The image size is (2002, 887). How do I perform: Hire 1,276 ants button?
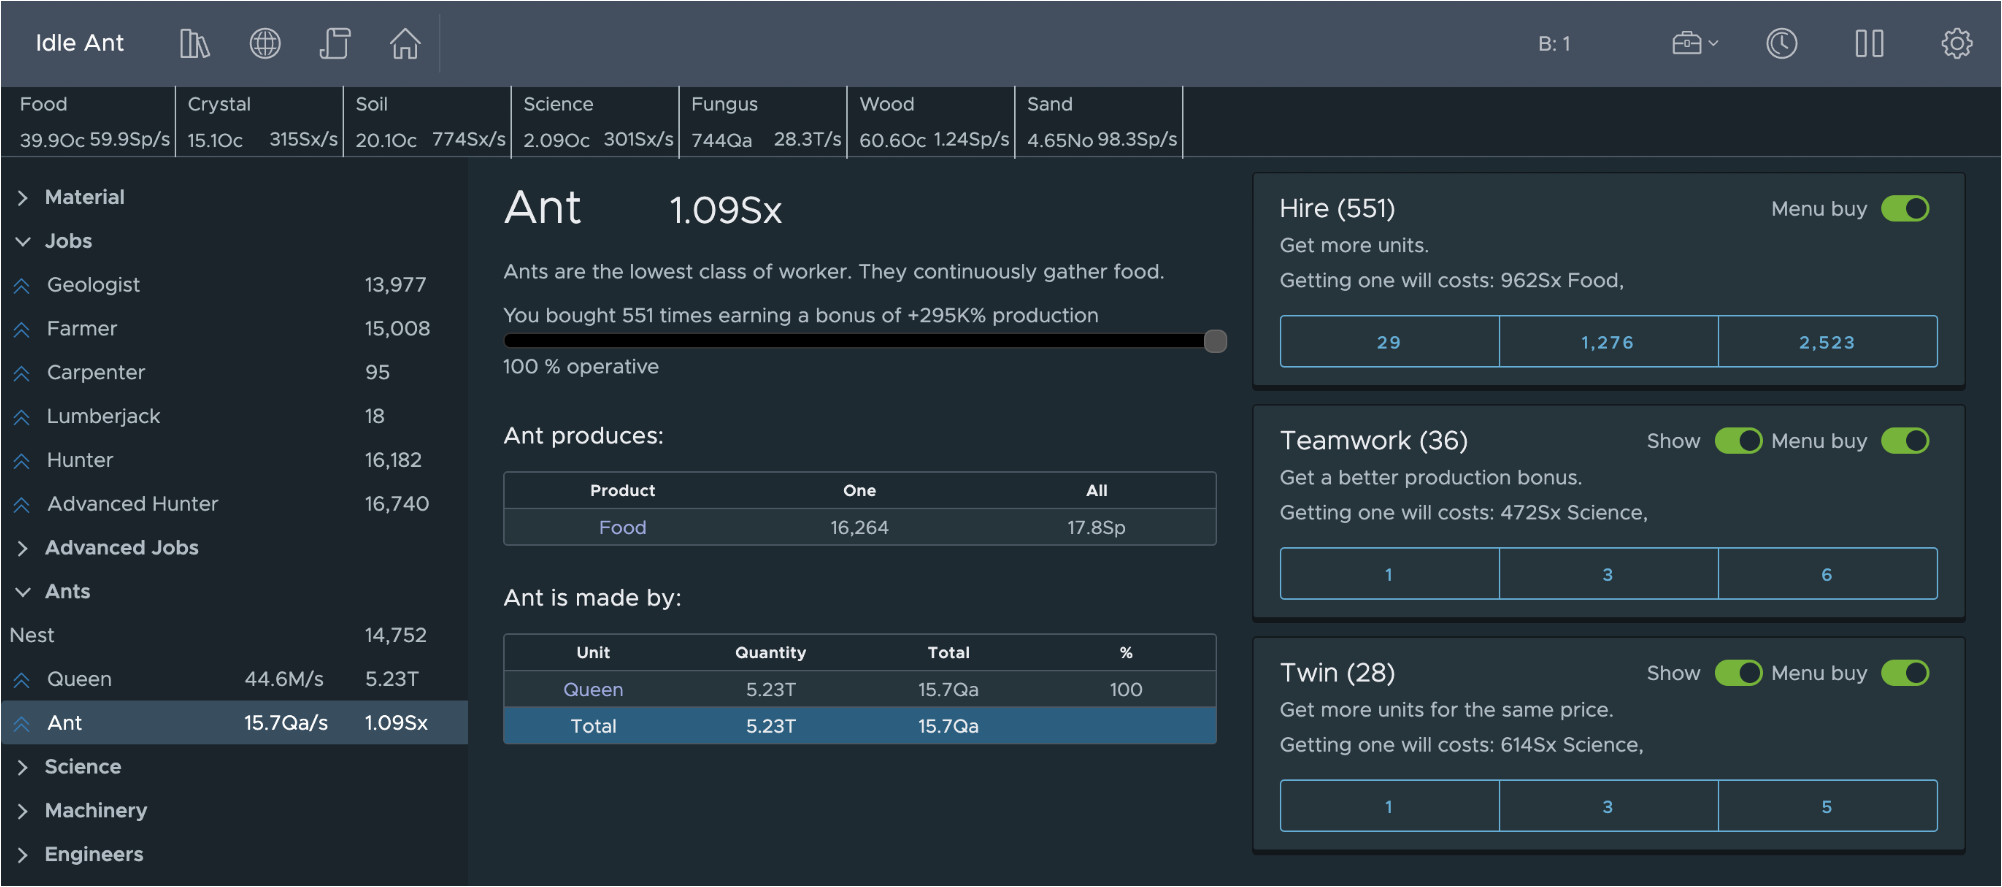point(1608,342)
